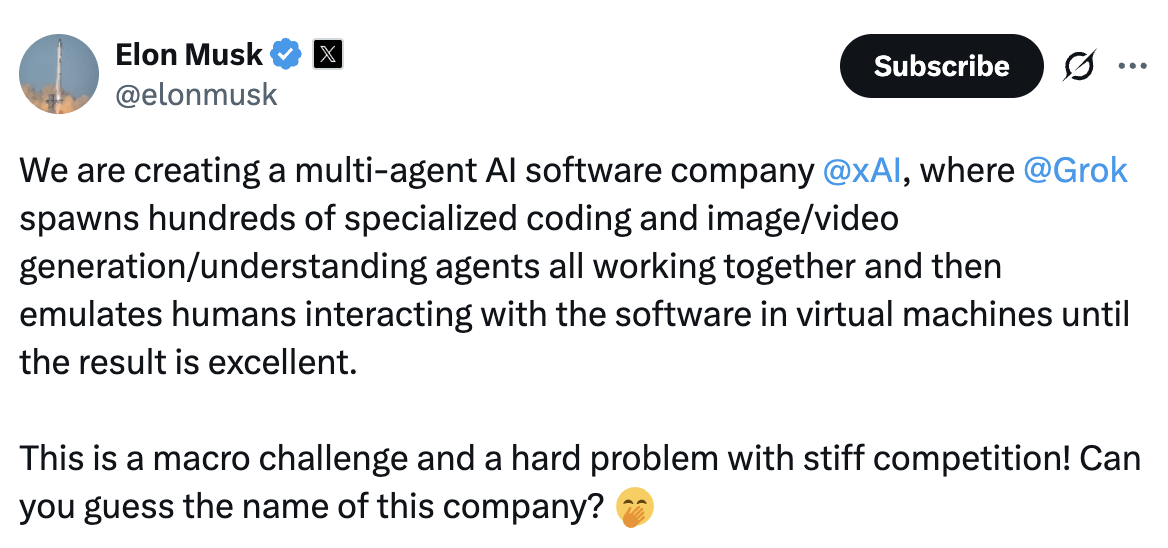Image resolution: width=1168 pixels, height=548 pixels.
Task: Open the three-dot more options menu
Action: [1133, 66]
